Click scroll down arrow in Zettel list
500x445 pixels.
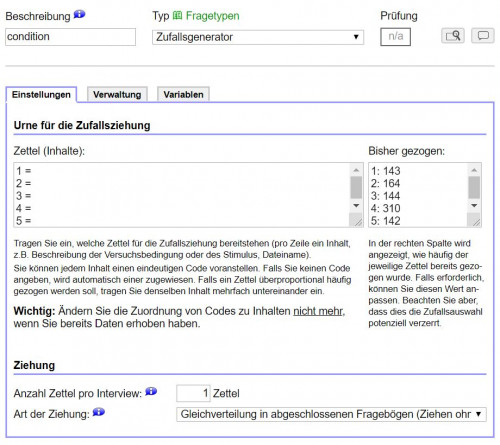tap(356, 206)
